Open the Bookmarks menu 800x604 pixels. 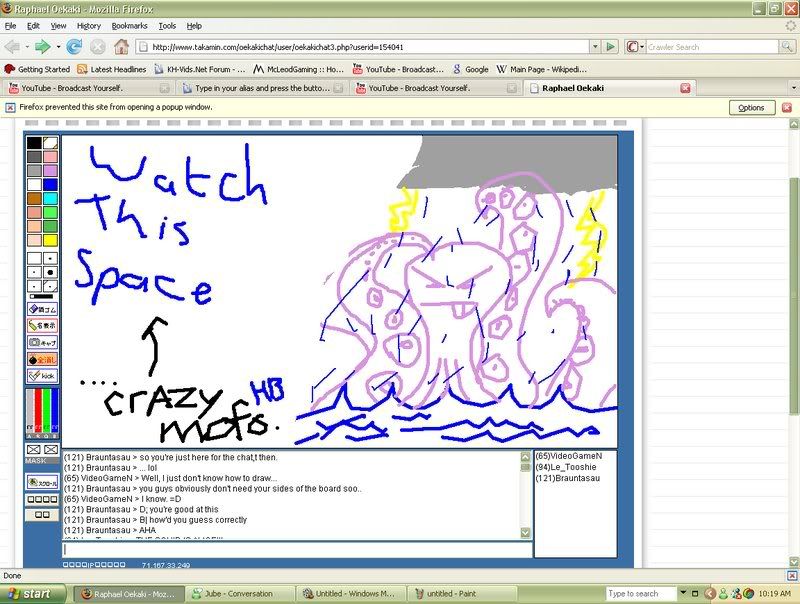tap(128, 25)
